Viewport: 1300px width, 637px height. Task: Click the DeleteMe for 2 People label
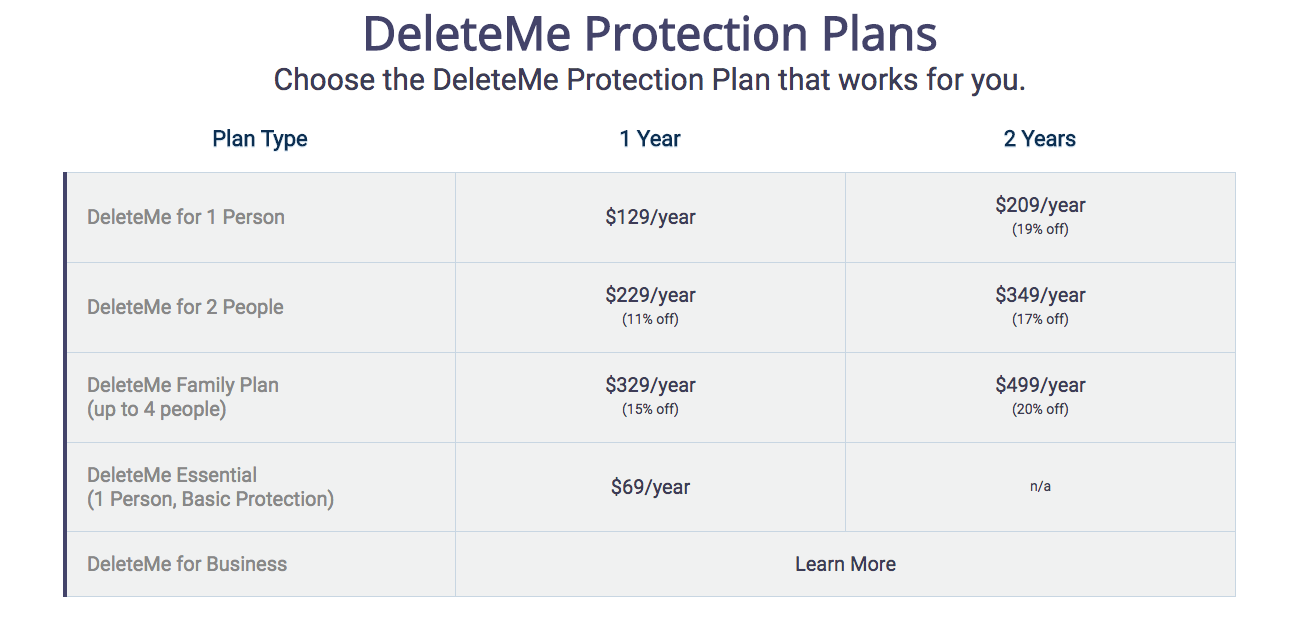click(x=185, y=307)
